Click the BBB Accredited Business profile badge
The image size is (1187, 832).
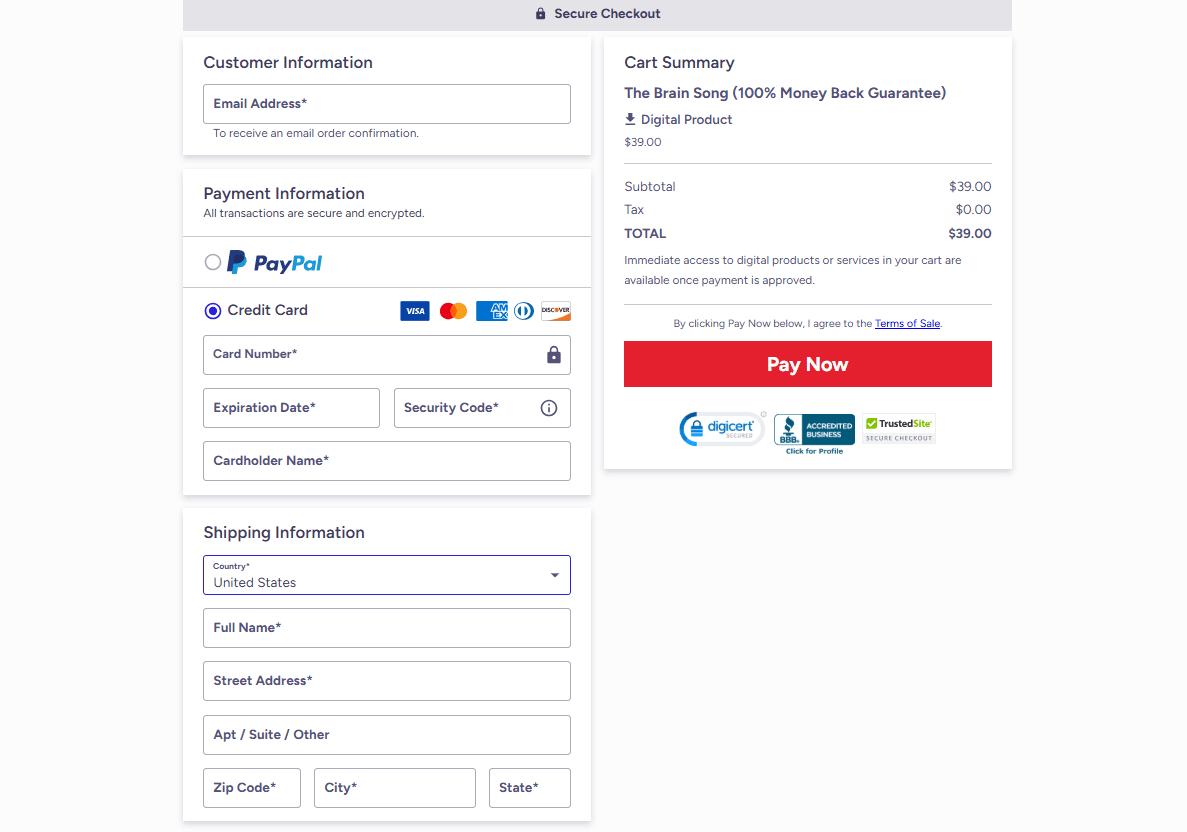tap(813, 429)
